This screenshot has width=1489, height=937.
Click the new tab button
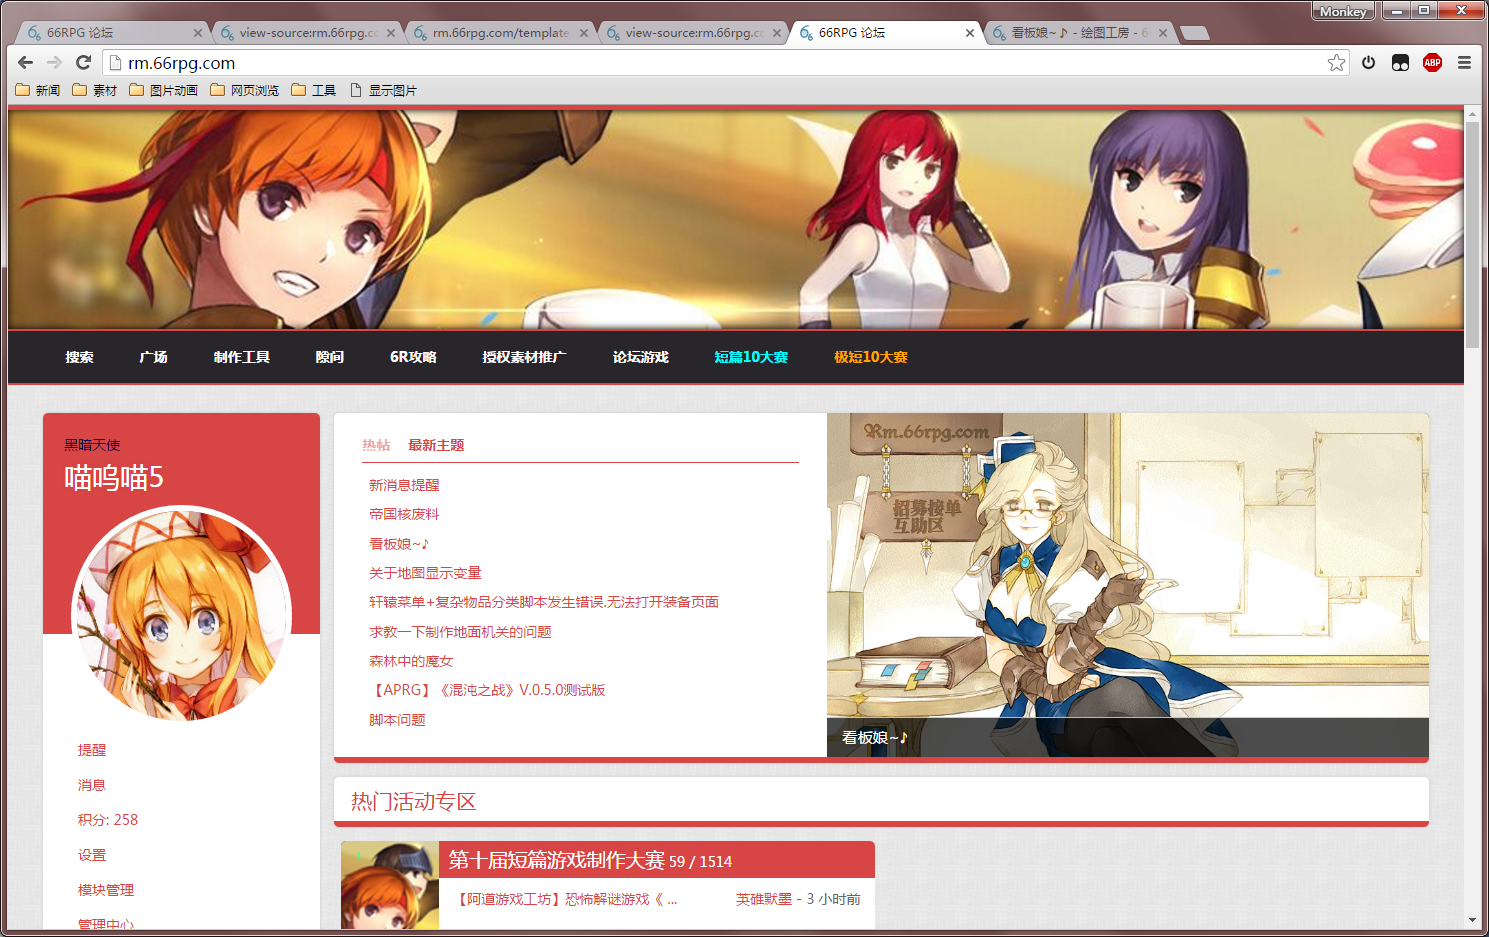pyautogui.click(x=1195, y=33)
